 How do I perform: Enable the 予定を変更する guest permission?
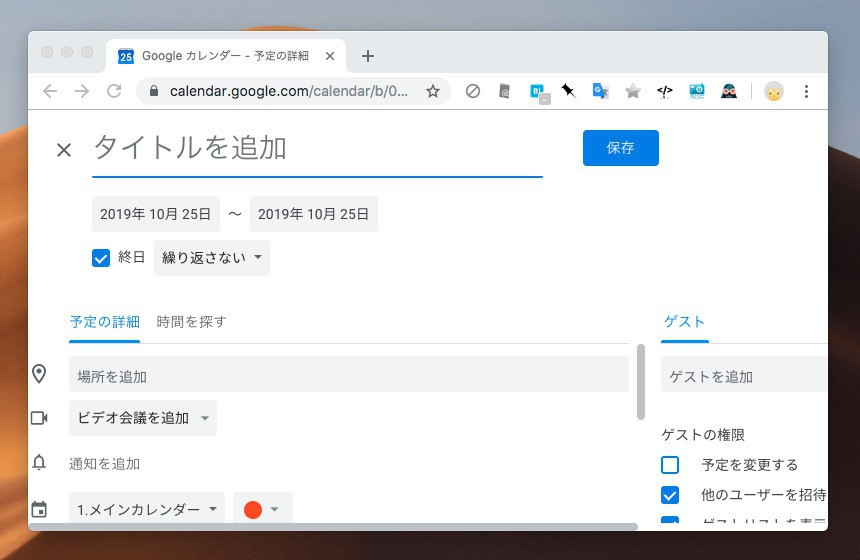pyautogui.click(x=670, y=465)
